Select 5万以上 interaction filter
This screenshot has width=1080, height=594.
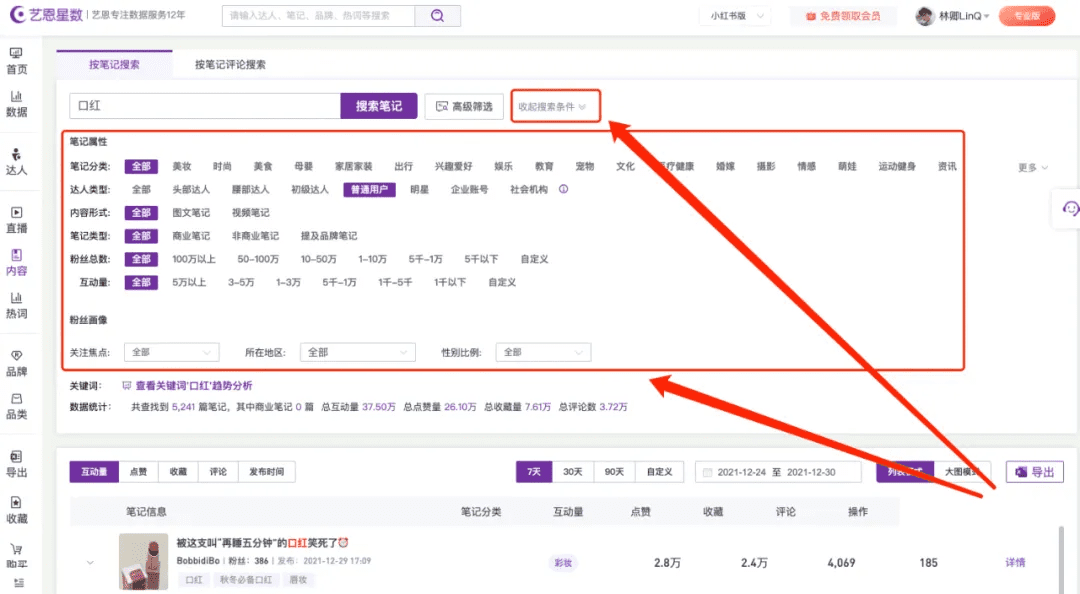coord(189,283)
